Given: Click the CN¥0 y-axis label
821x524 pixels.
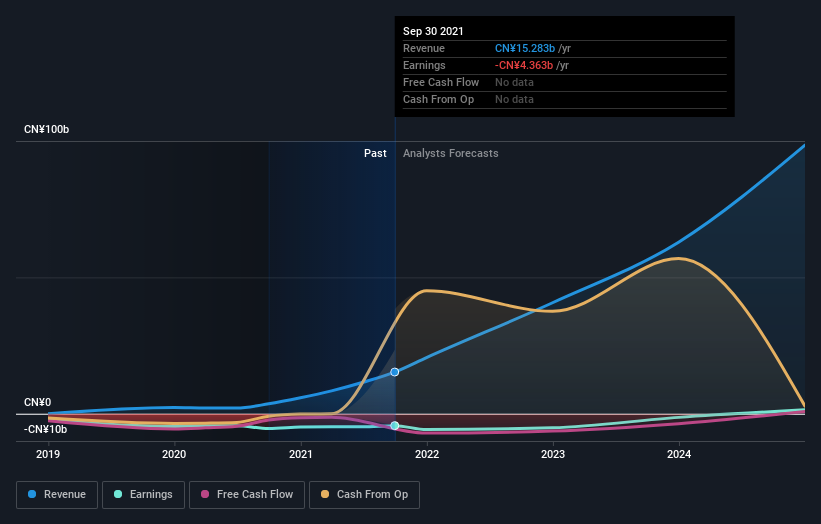Looking at the screenshot, I should [x=38, y=403].
